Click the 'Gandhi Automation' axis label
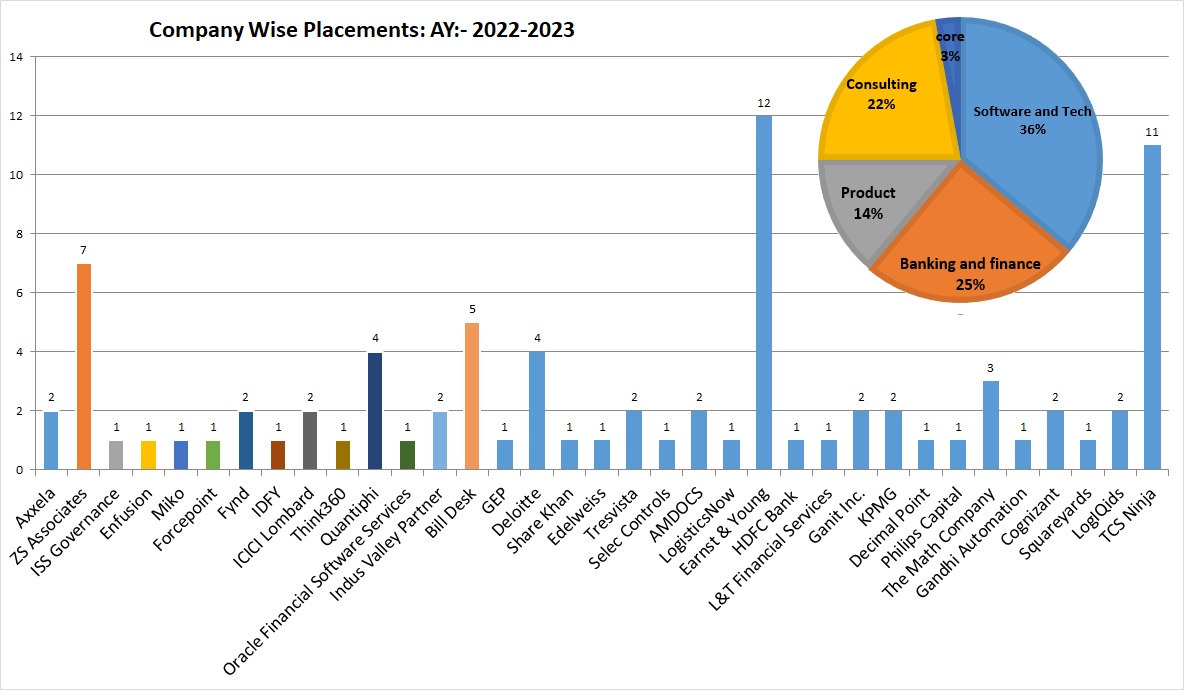The height and width of the screenshot is (696, 1192). coord(972,542)
